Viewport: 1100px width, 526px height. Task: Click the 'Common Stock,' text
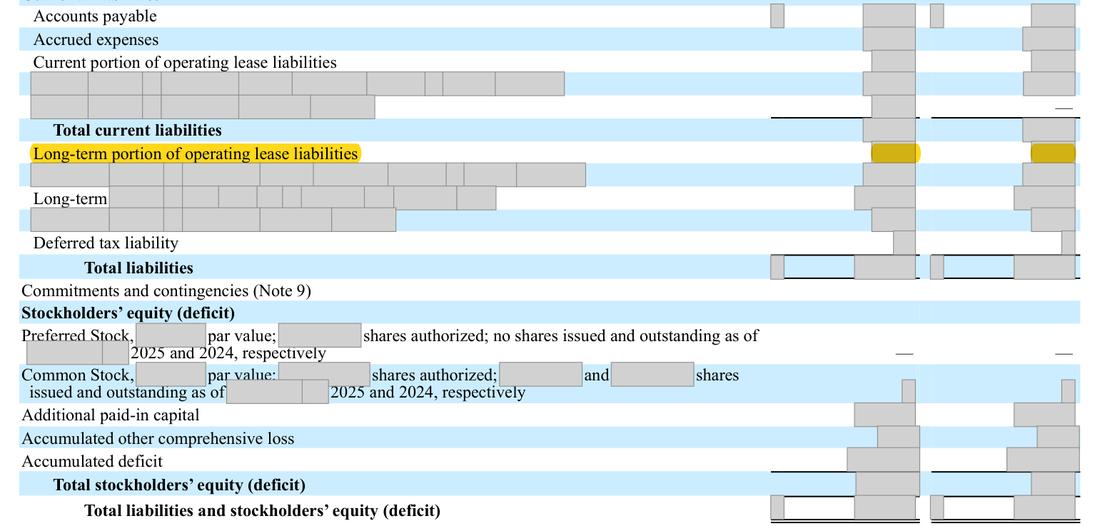point(77,375)
